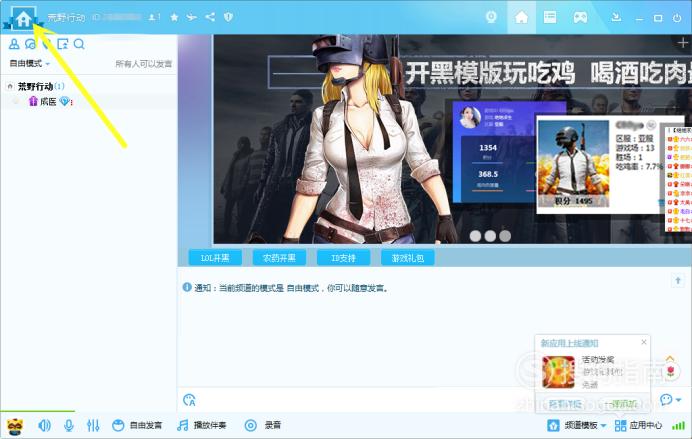Click the LOL开黑 button

pyautogui.click(x=215, y=258)
